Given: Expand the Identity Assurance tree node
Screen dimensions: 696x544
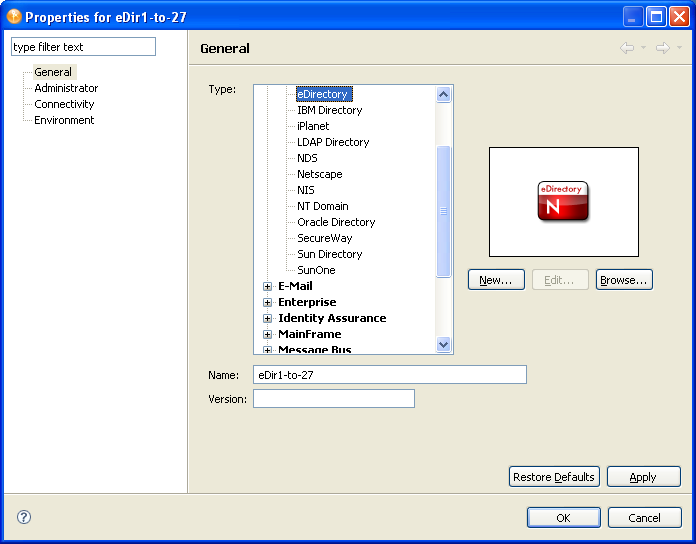Looking at the screenshot, I should point(267,318).
